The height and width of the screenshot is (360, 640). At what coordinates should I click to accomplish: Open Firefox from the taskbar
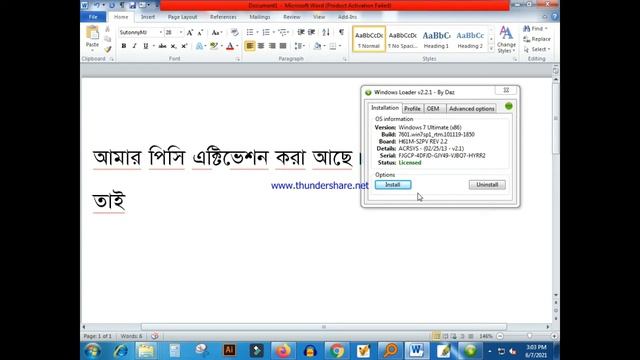pos(283,351)
